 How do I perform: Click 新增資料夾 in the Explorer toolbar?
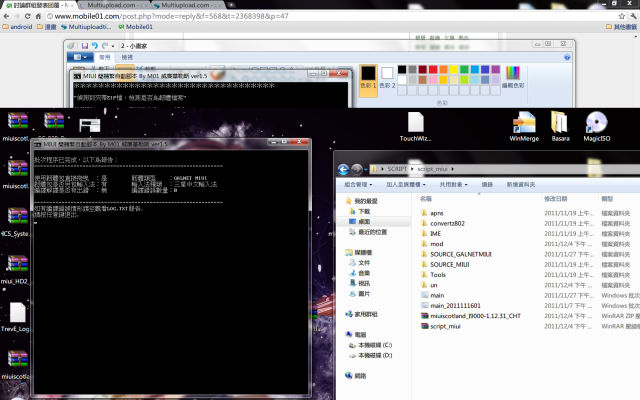pyautogui.click(x=521, y=184)
